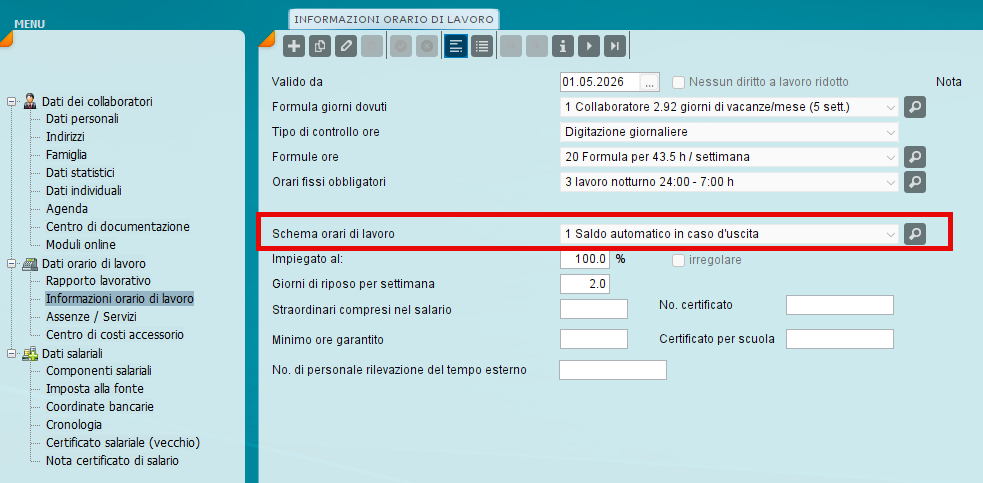Click the magnifier beside Formule ore
The image size is (983, 483).
click(915, 157)
